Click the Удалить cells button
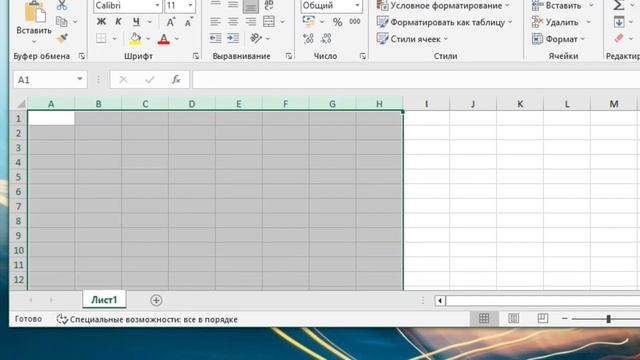 555,22
